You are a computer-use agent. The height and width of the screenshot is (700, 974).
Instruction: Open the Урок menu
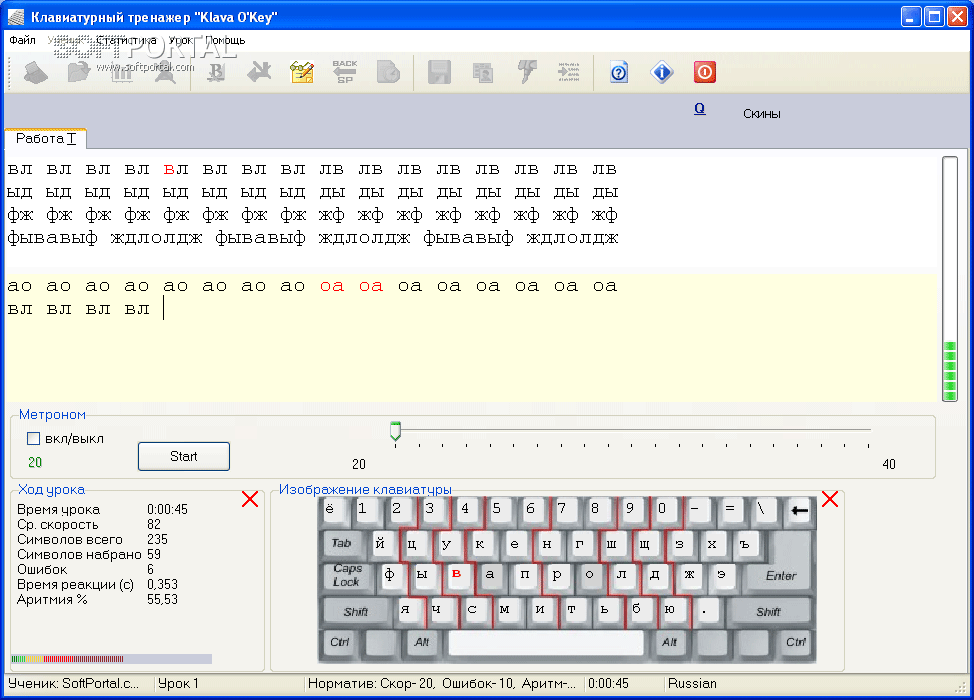tap(181, 40)
